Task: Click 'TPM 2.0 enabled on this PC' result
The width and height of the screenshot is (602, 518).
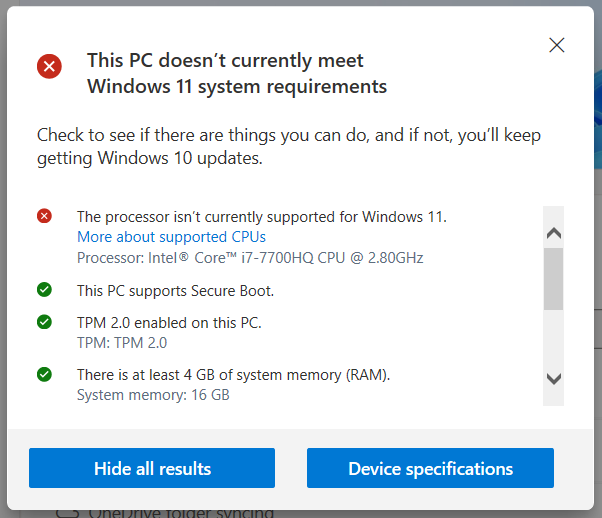Action: coord(169,323)
